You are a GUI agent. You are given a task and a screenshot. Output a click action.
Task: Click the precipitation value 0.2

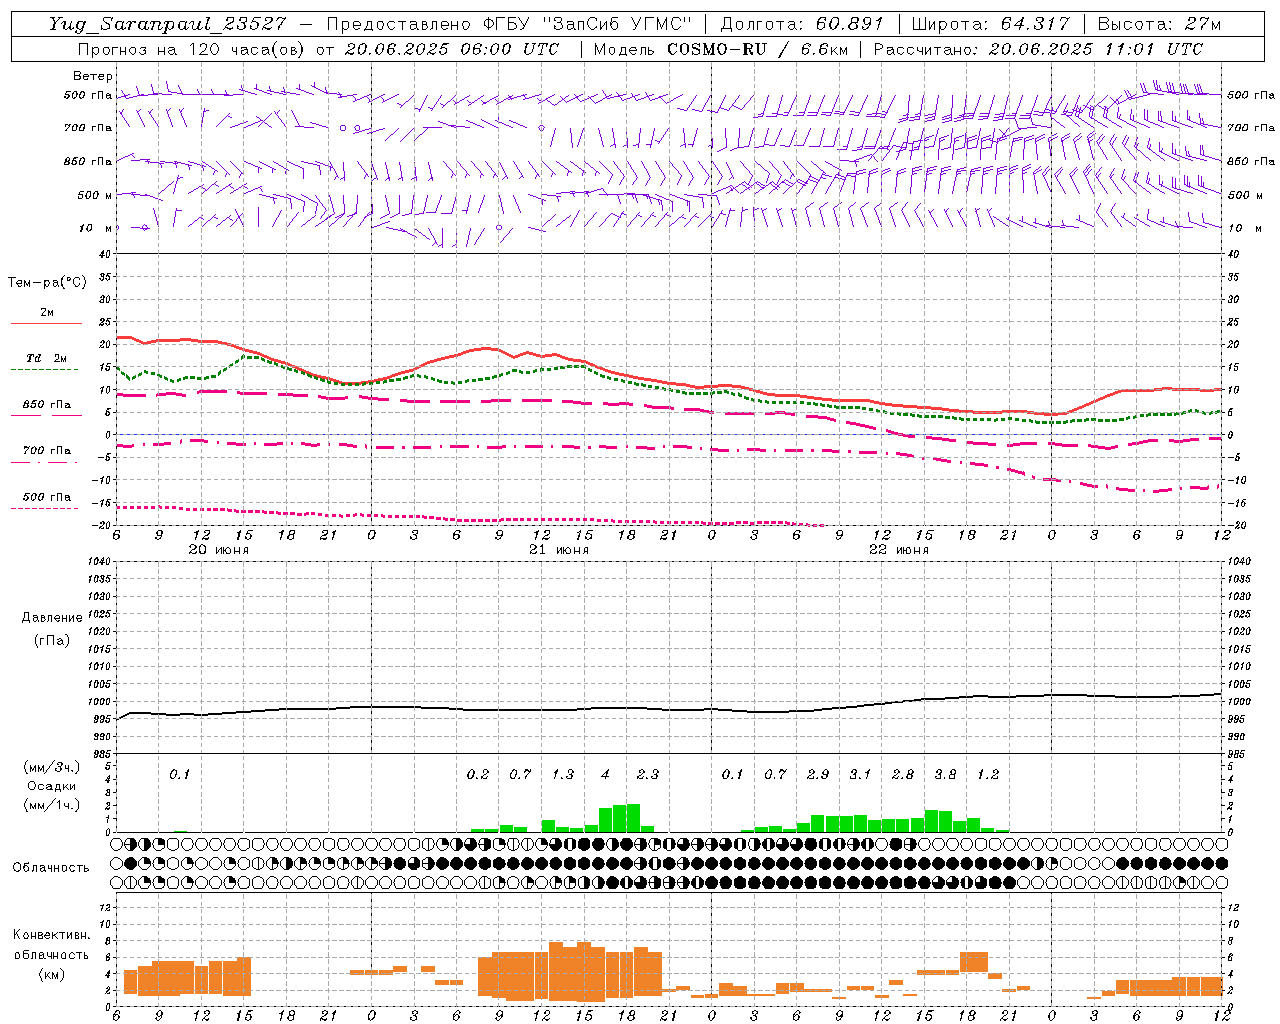pos(478,774)
